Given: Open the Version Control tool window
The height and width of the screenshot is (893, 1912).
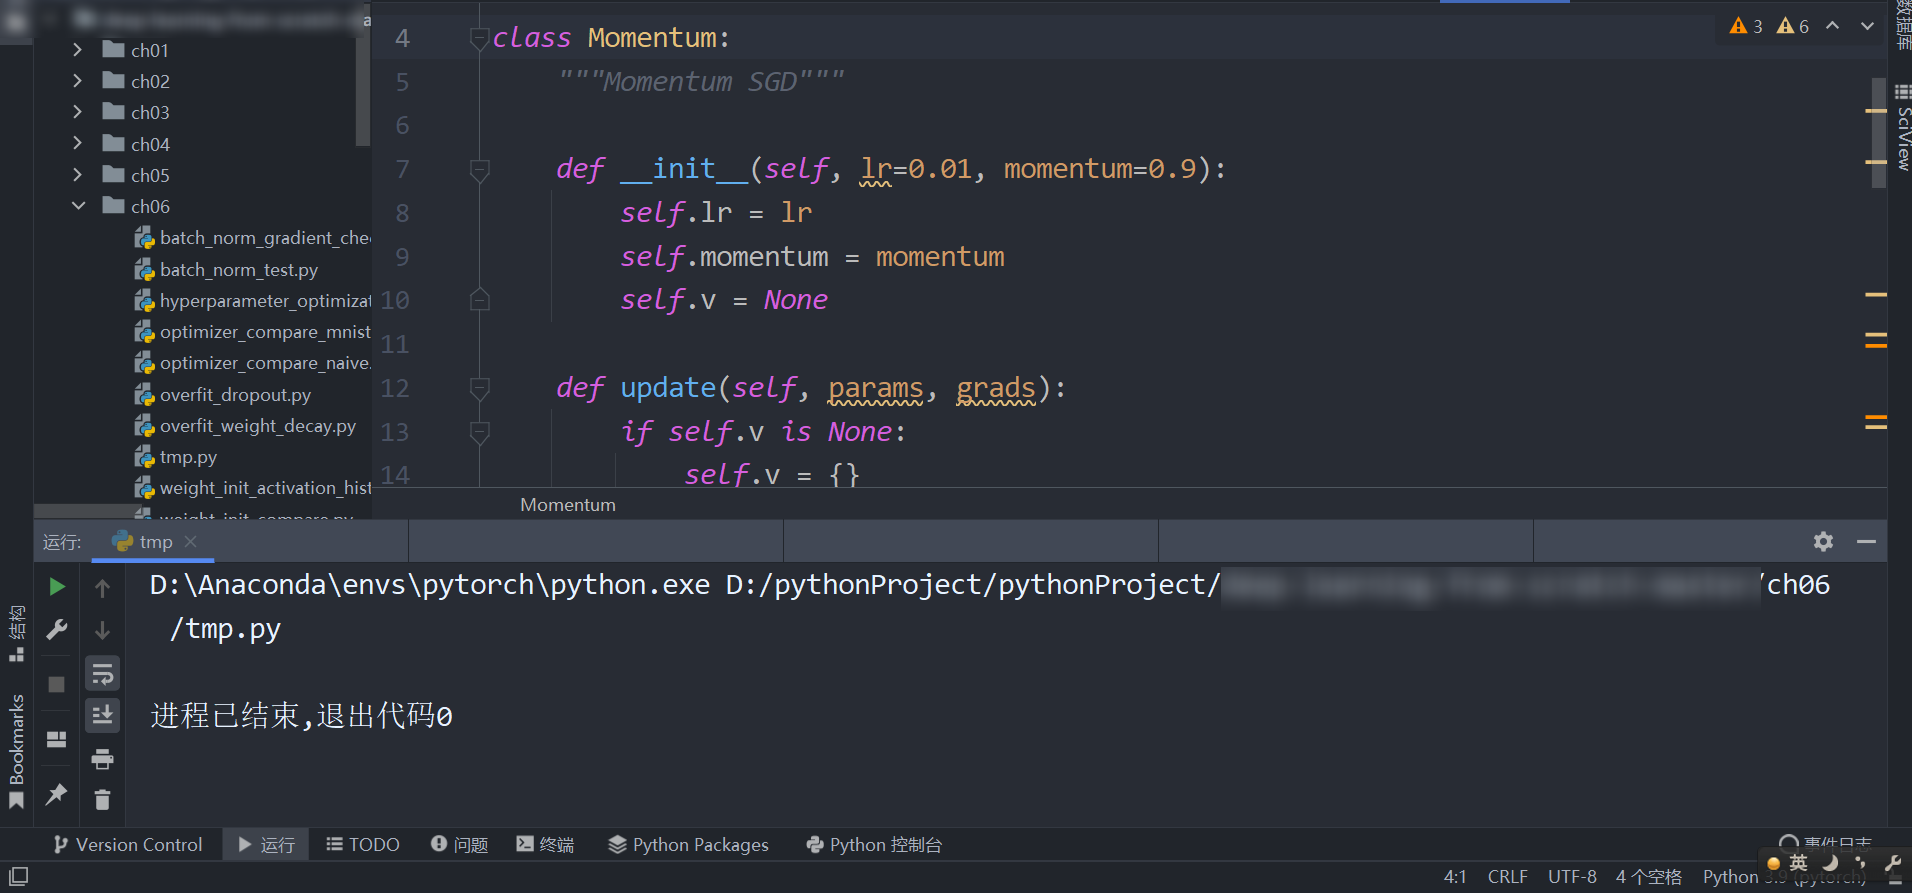Looking at the screenshot, I should click(128, 845).
